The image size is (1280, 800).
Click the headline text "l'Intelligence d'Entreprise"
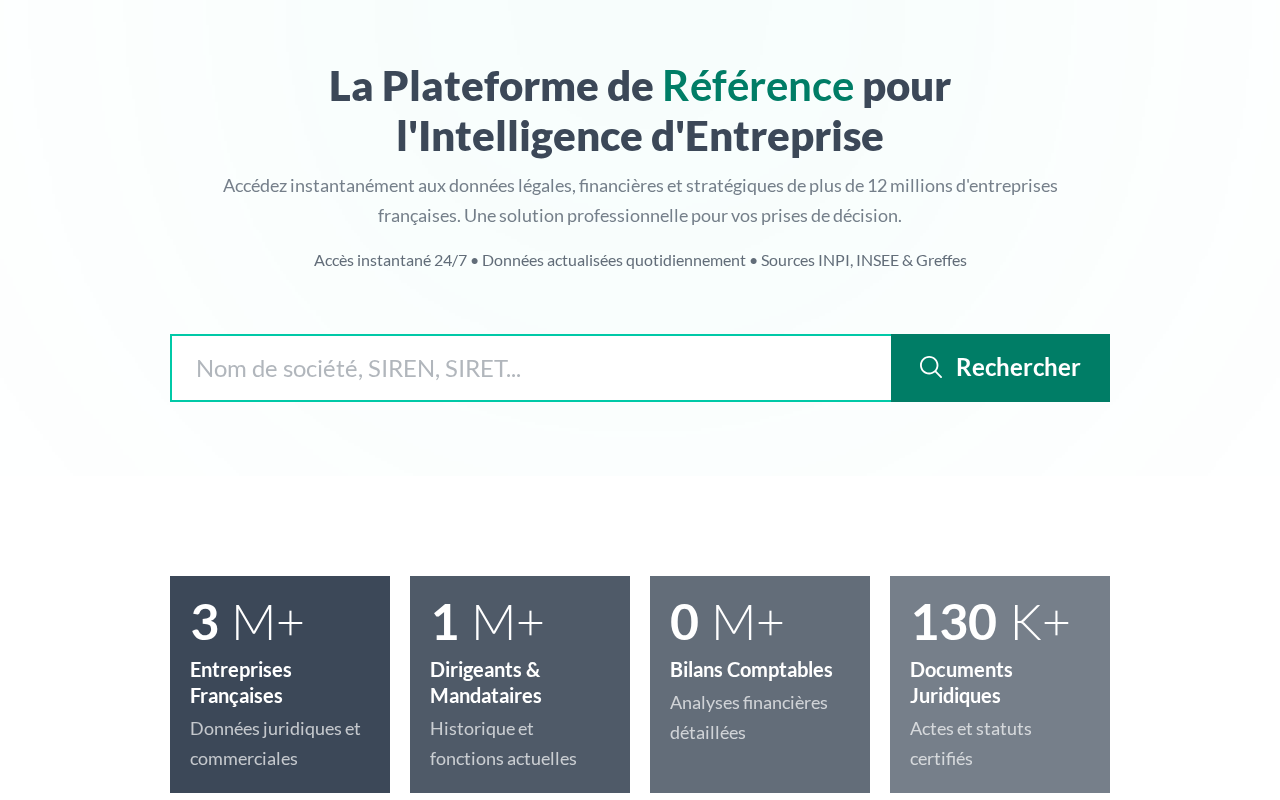640,136
